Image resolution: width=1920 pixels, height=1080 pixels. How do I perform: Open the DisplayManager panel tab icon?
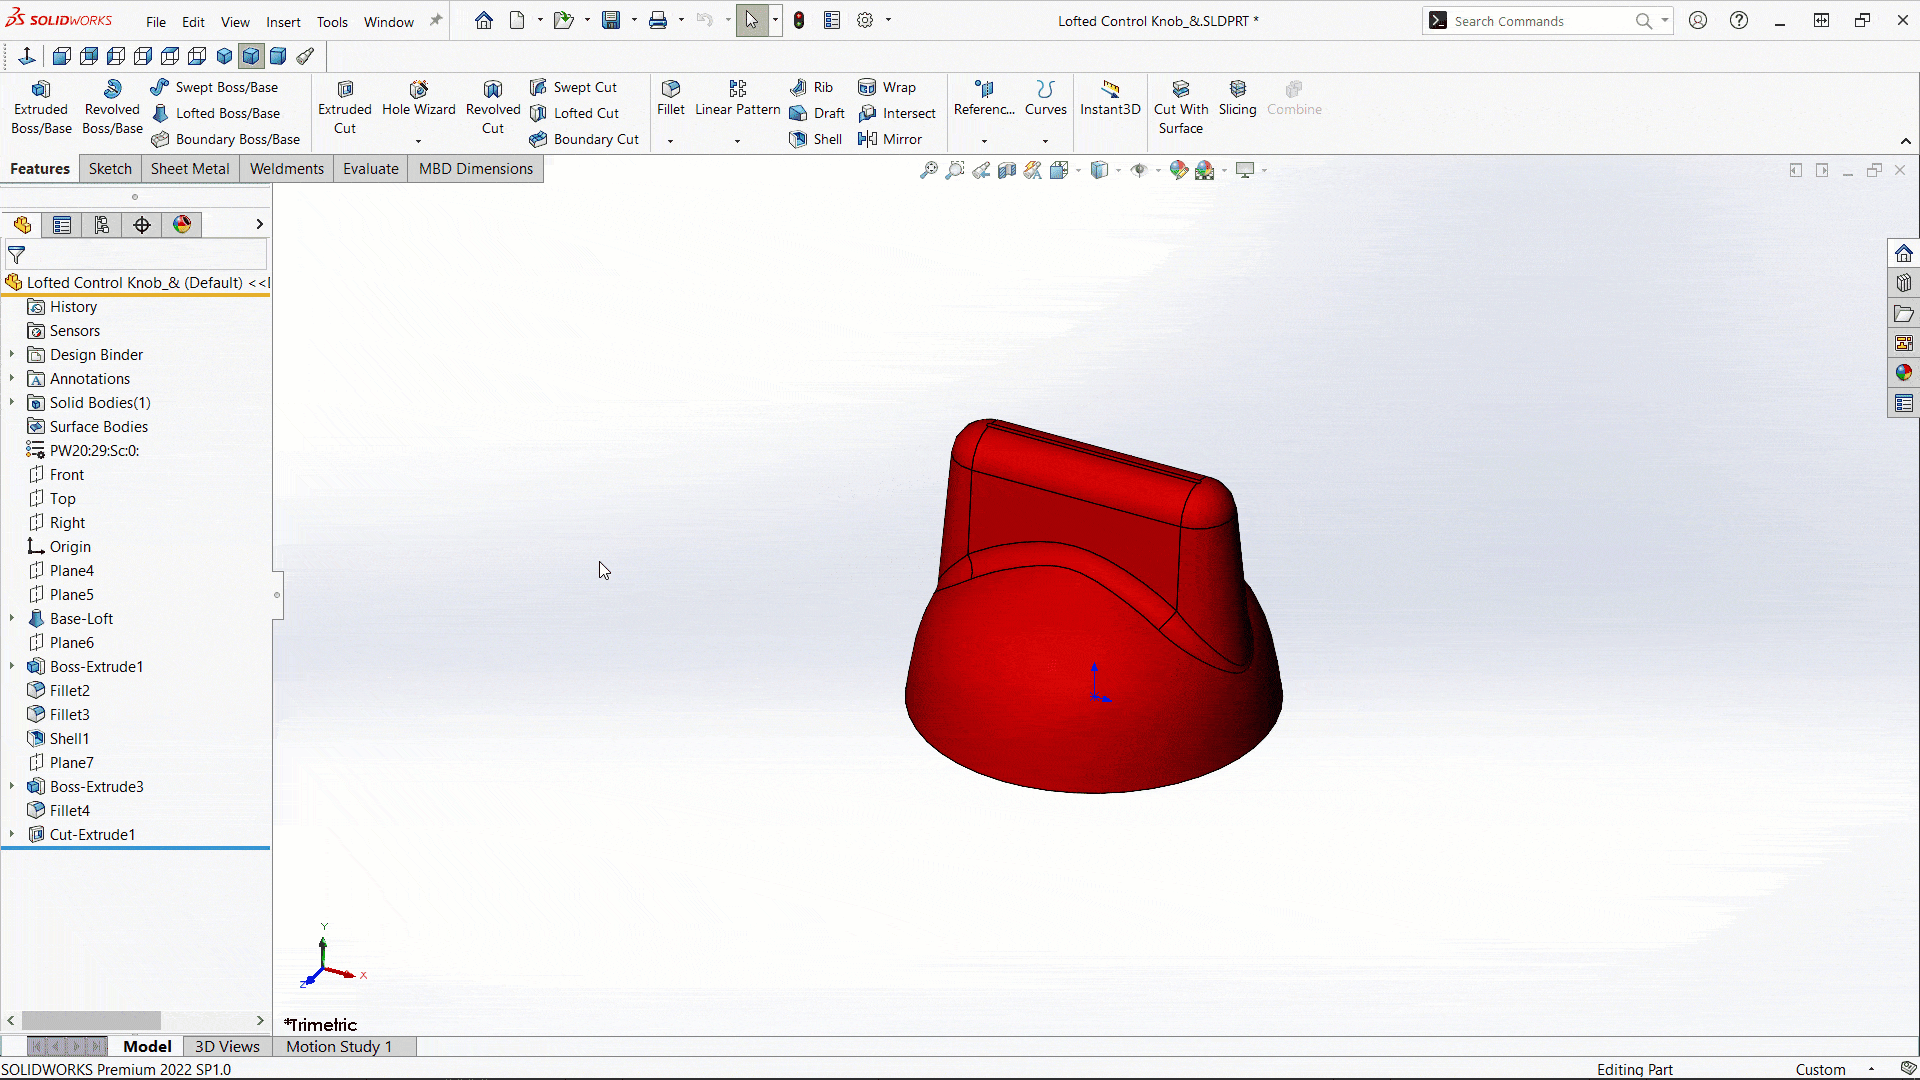[x=182, y=225]
